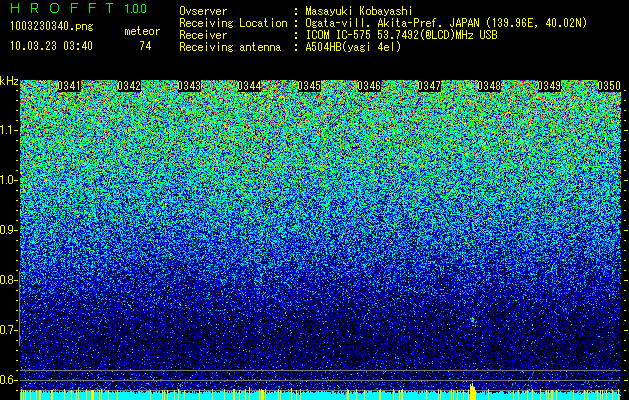This screenshot has height=400, width=629.
Task: Click the meteor label
Action: coord(142,31)
